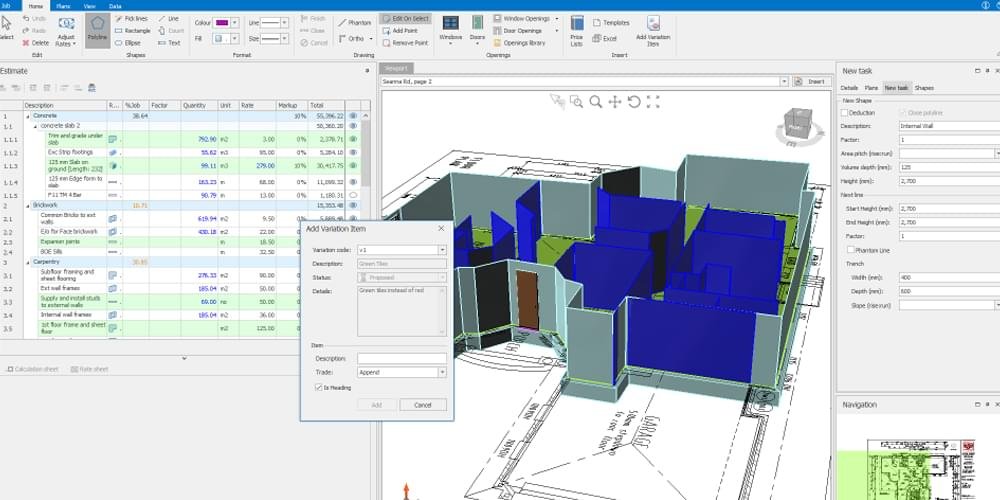This screenshot has width=1000, height=500.
Task: Open Price Lists
Action: pos(577,31)
